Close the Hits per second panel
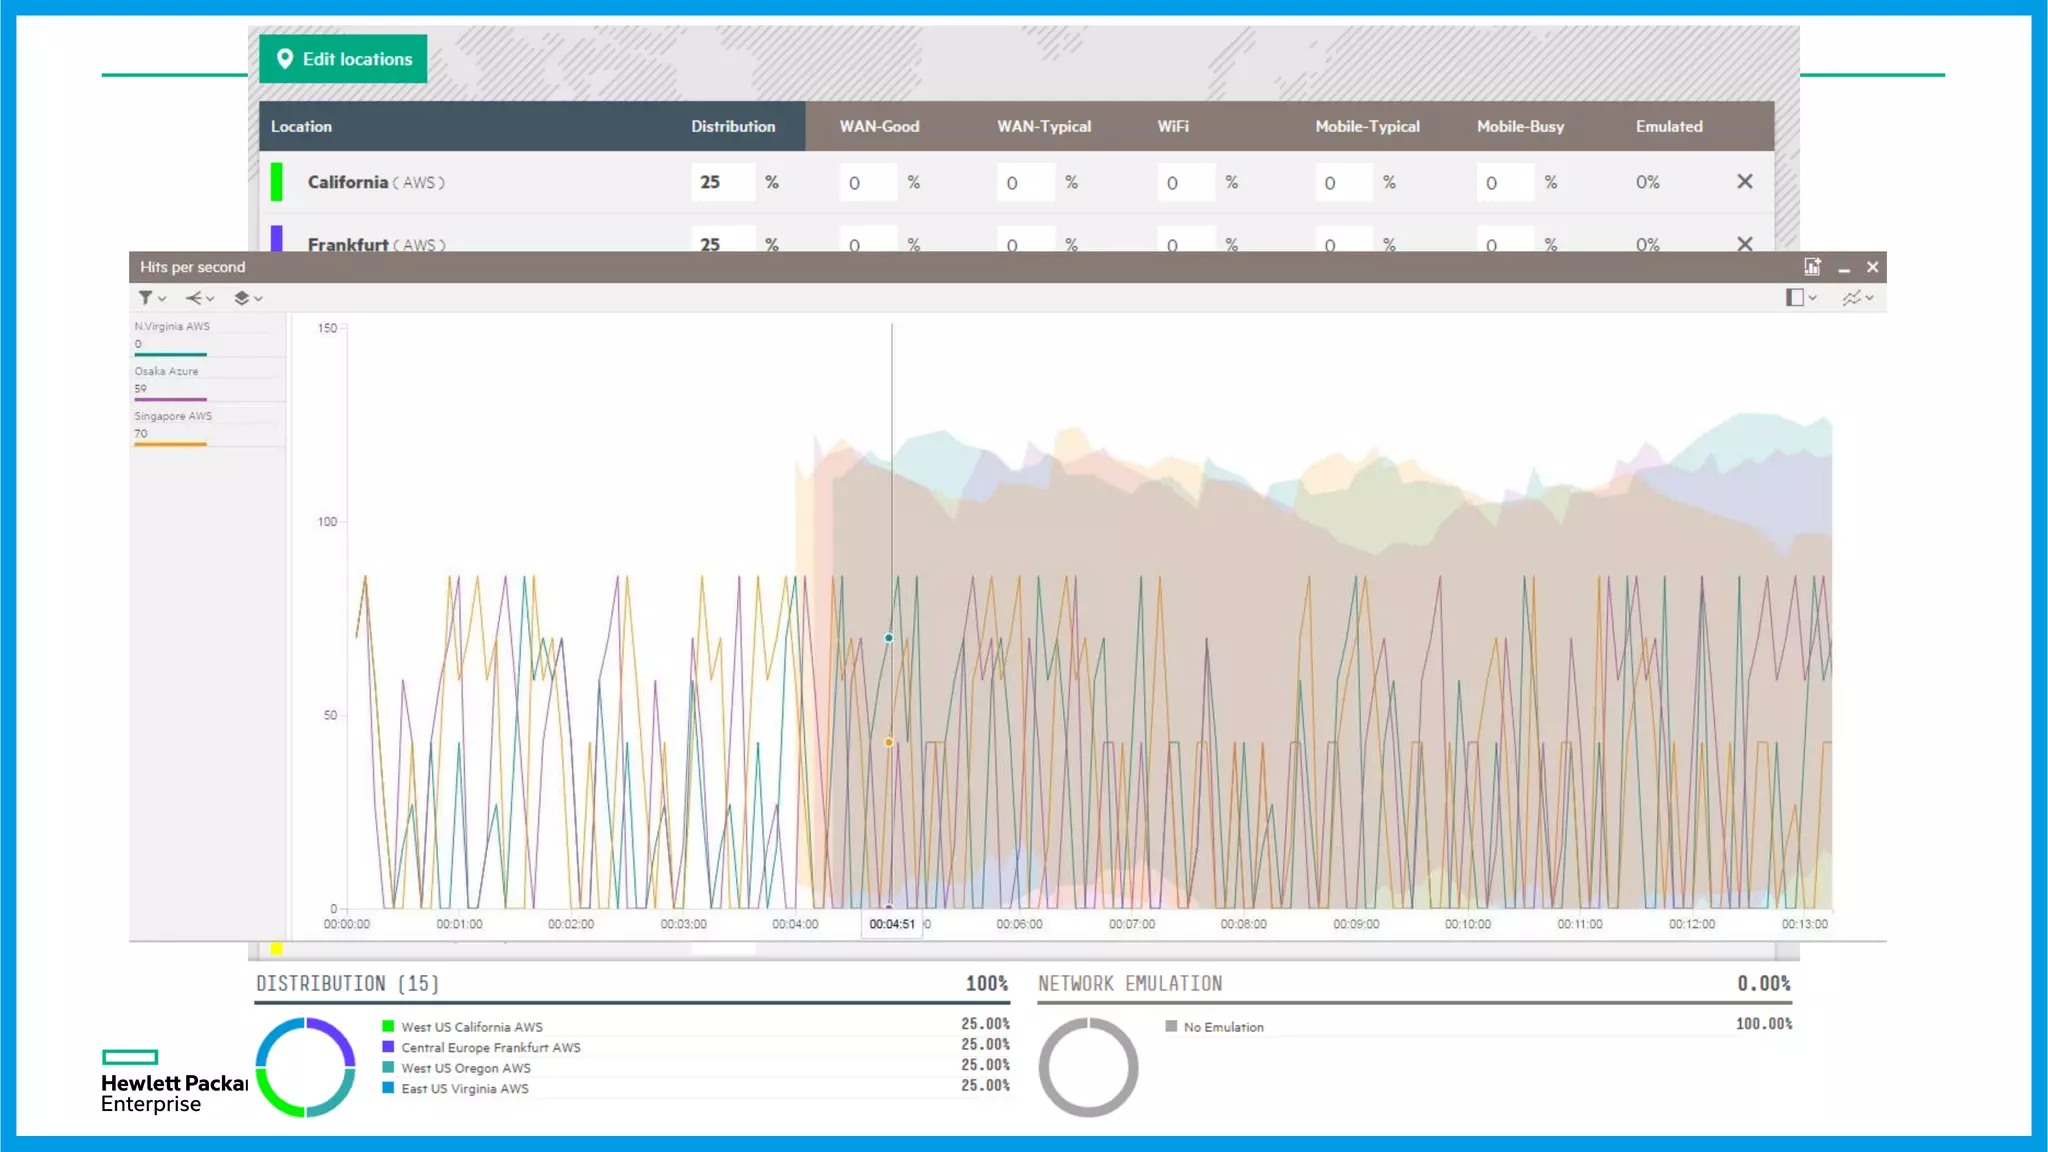This screenshot has width=2048, height=1152. (x=1873, y=267)
